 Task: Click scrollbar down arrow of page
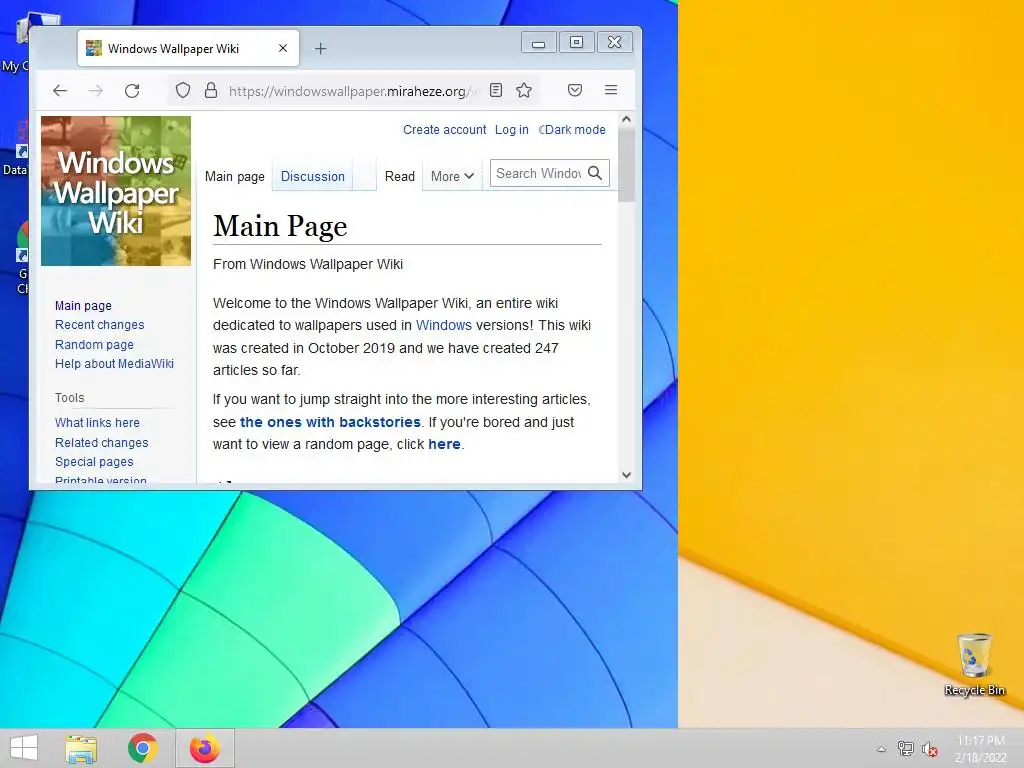point(626,475)
